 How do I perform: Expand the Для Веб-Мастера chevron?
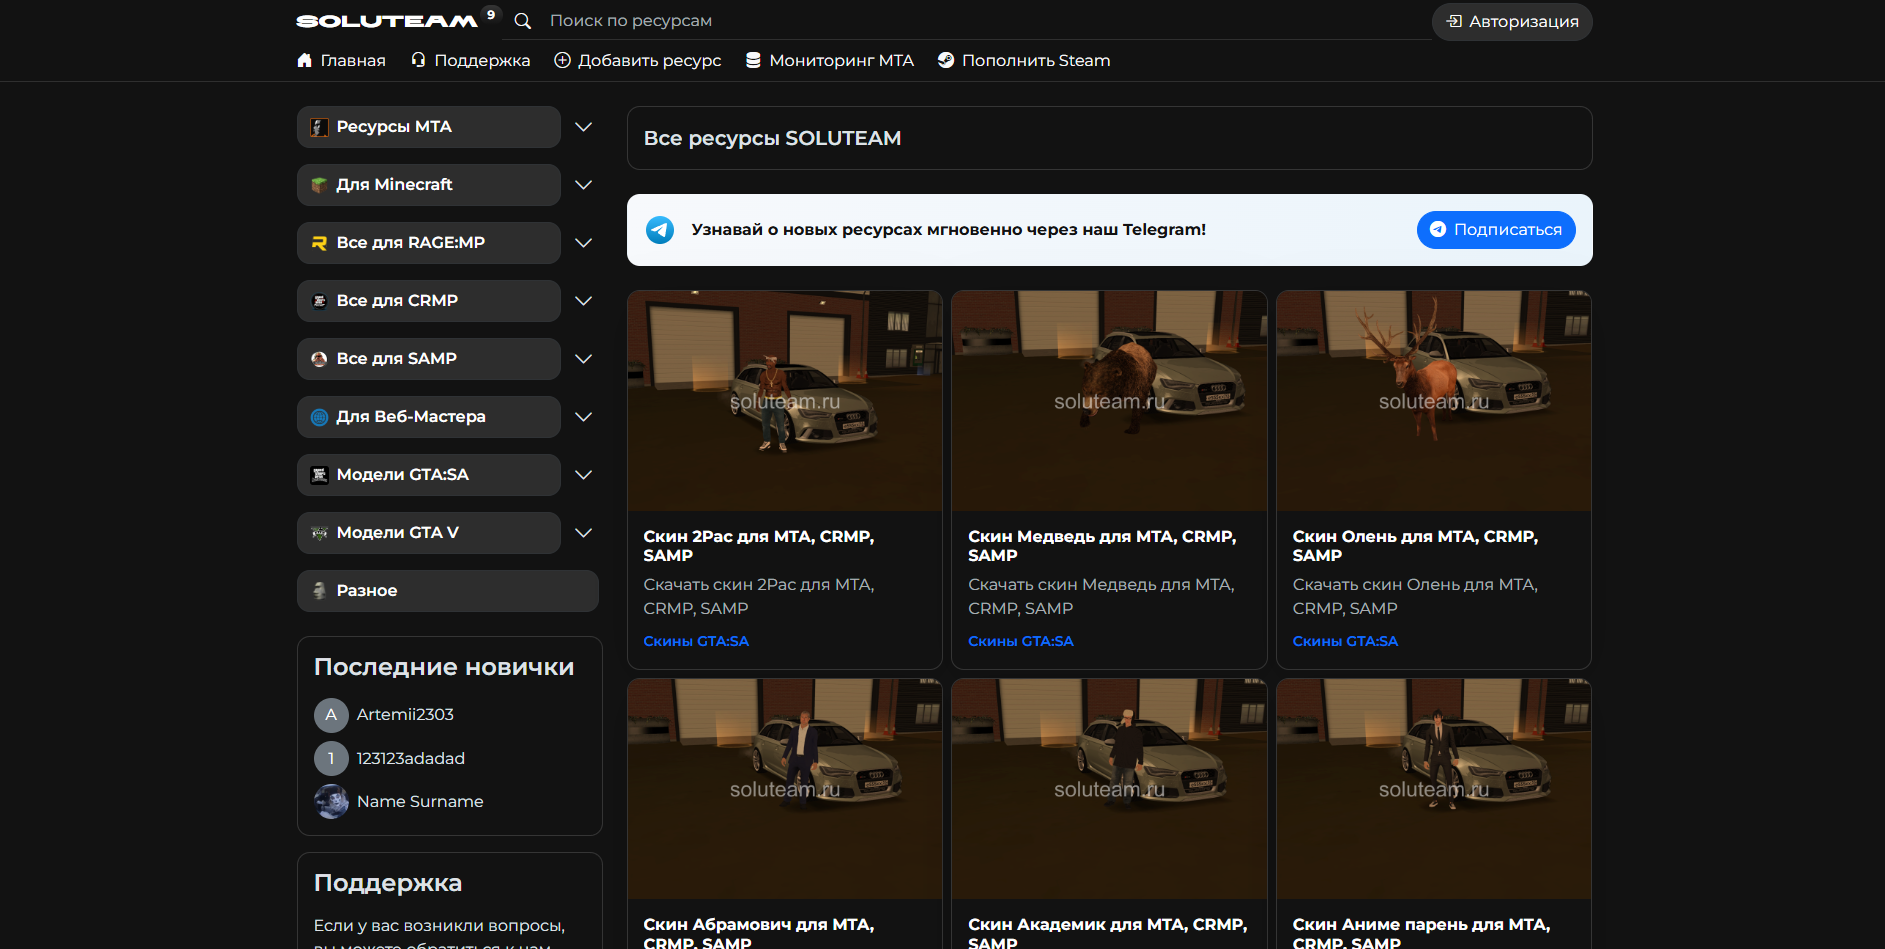(584, 417)
